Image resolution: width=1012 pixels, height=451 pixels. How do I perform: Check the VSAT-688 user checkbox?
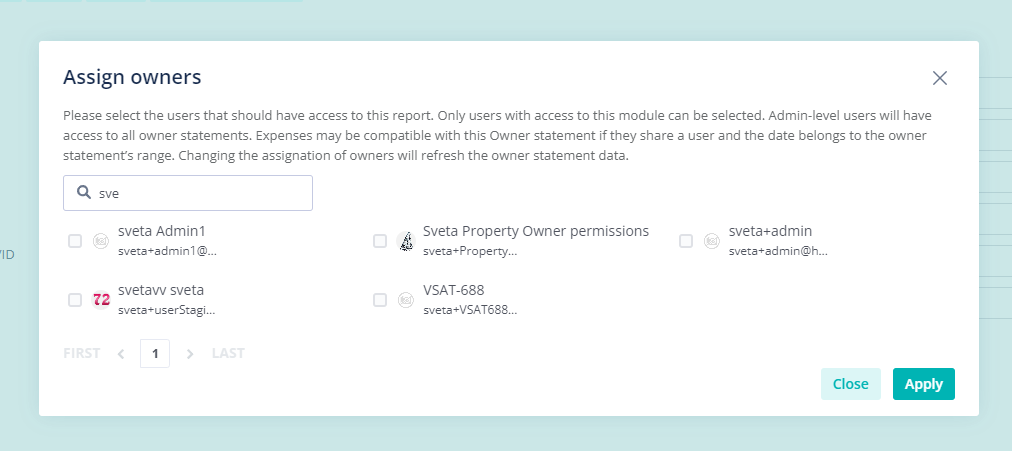tap(380, 299)
